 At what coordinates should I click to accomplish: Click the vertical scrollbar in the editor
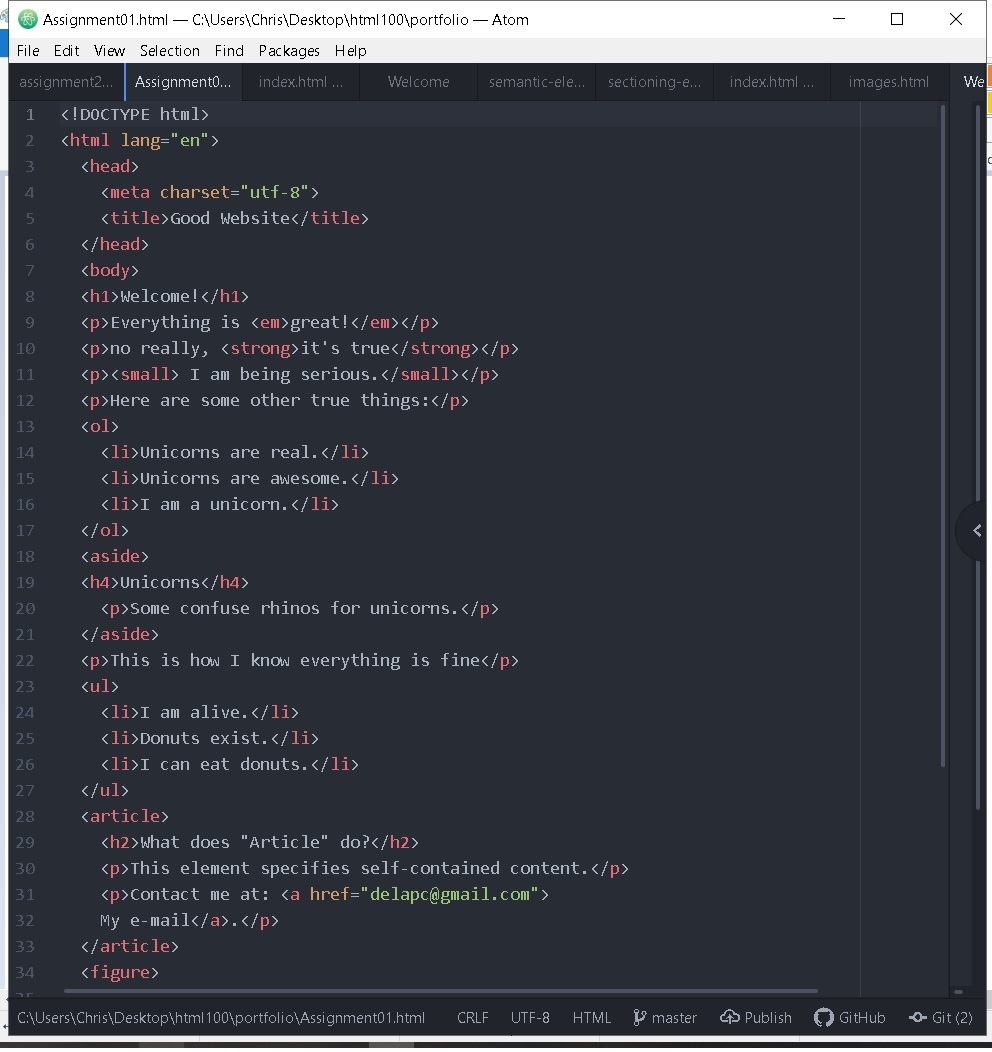(x=943, y=436)
